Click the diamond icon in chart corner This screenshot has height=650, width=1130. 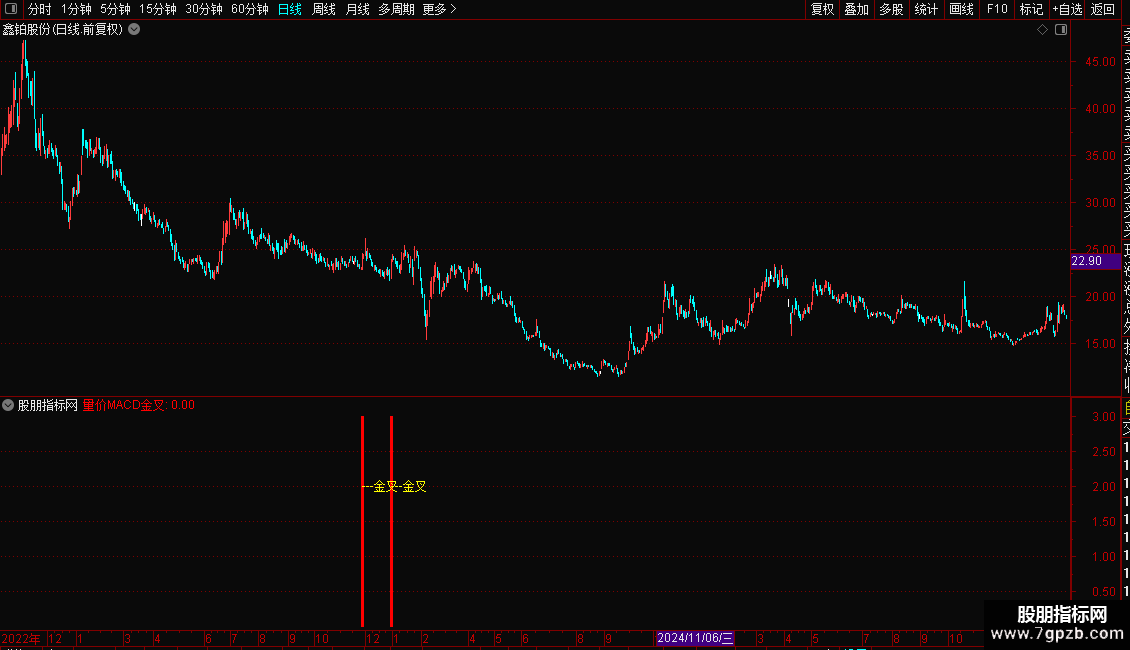click(1042, 30)
